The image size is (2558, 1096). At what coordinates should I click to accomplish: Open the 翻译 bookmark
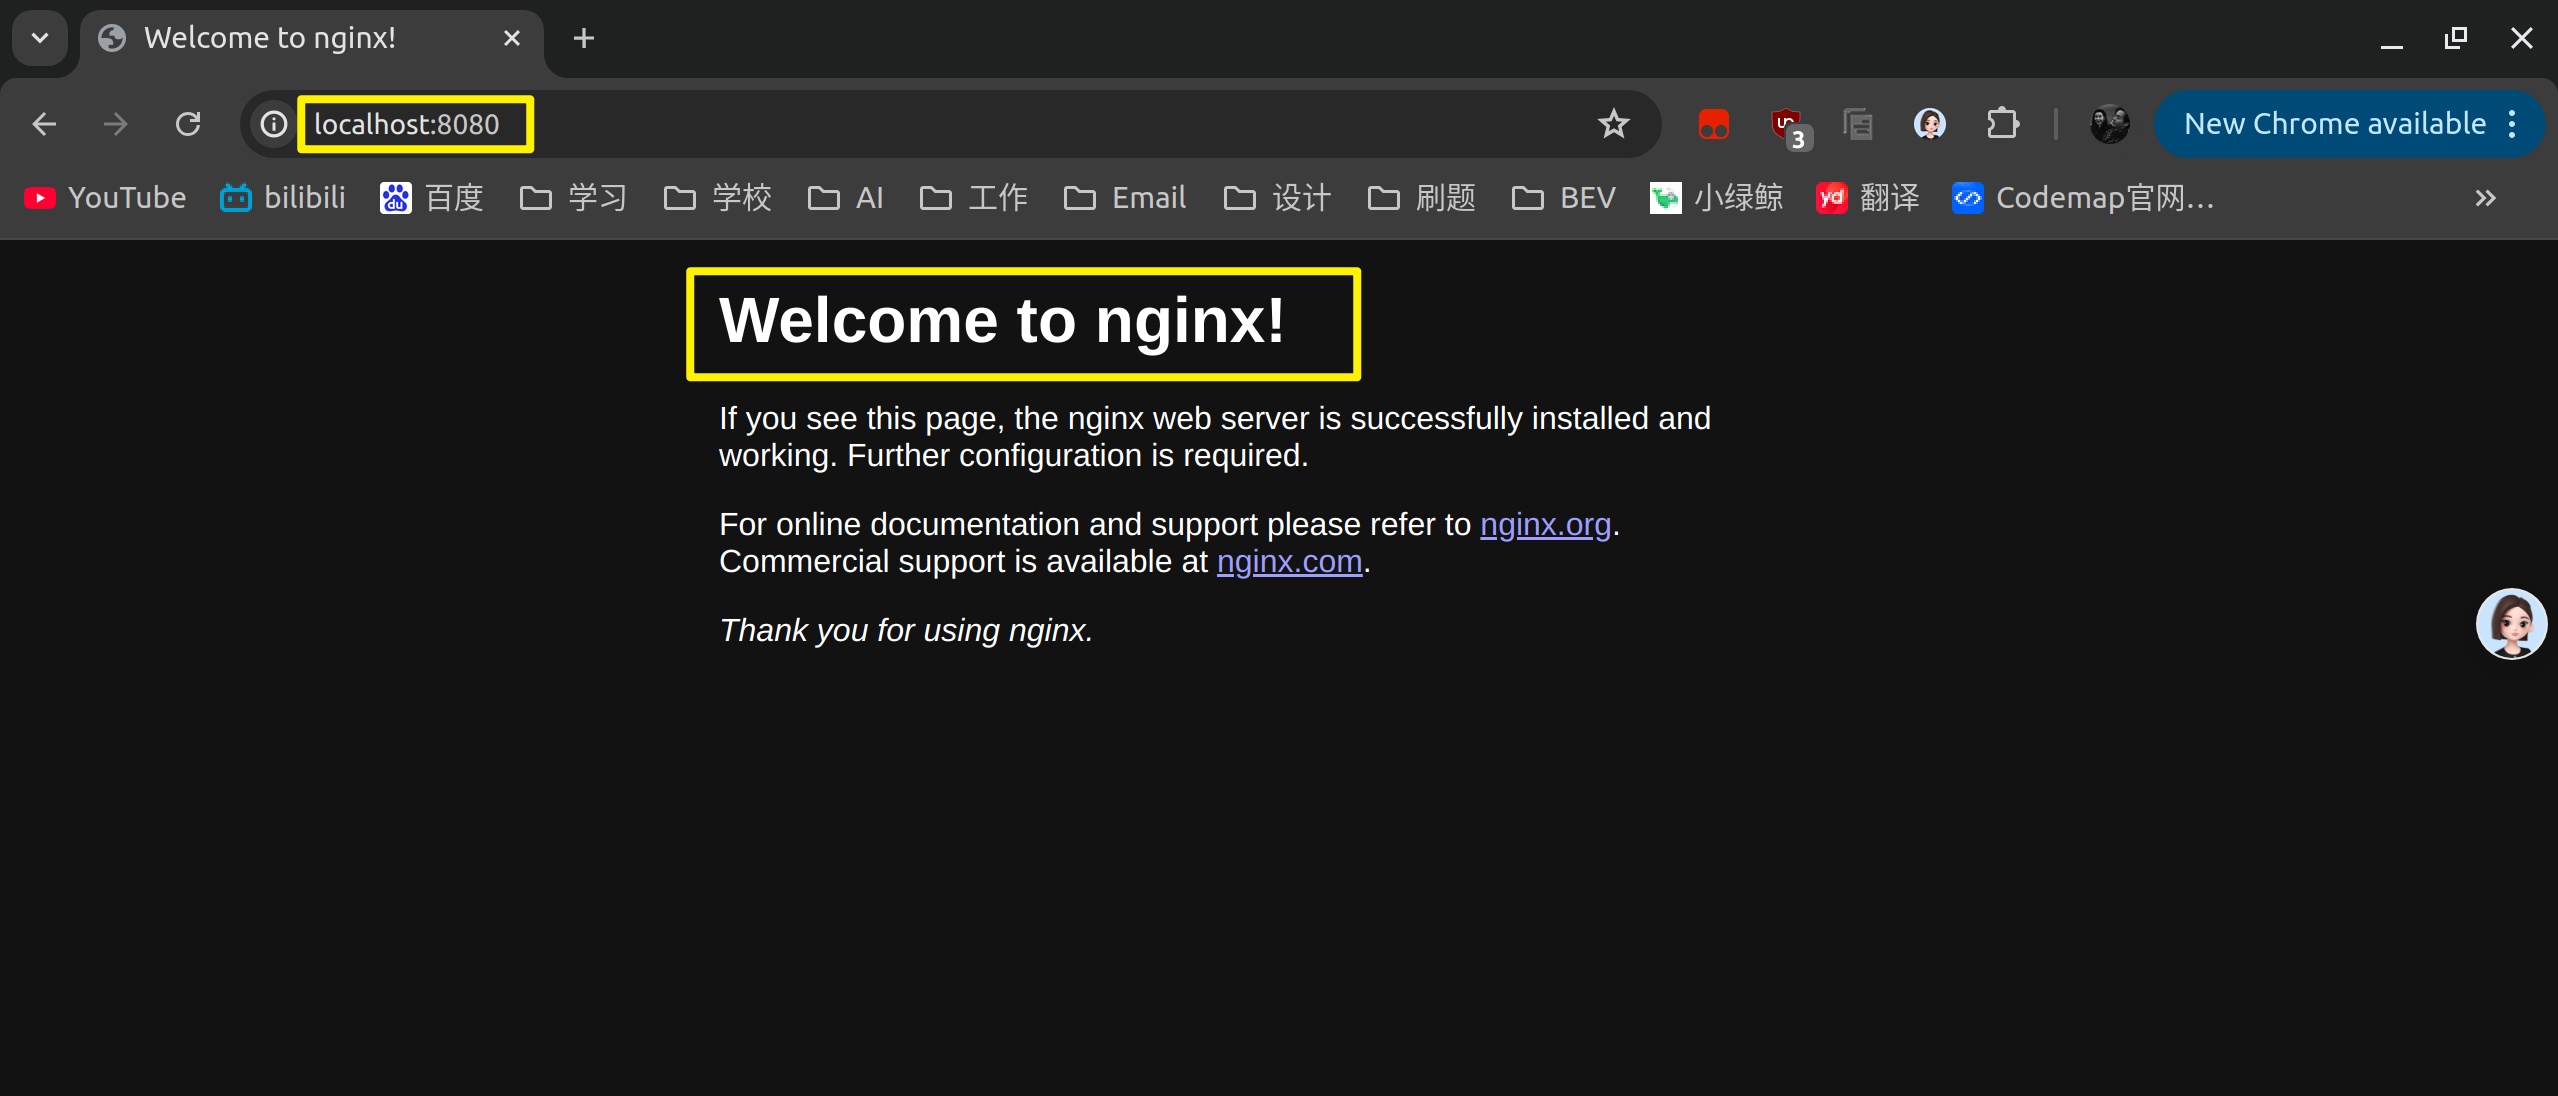[x=1869, y=198]
